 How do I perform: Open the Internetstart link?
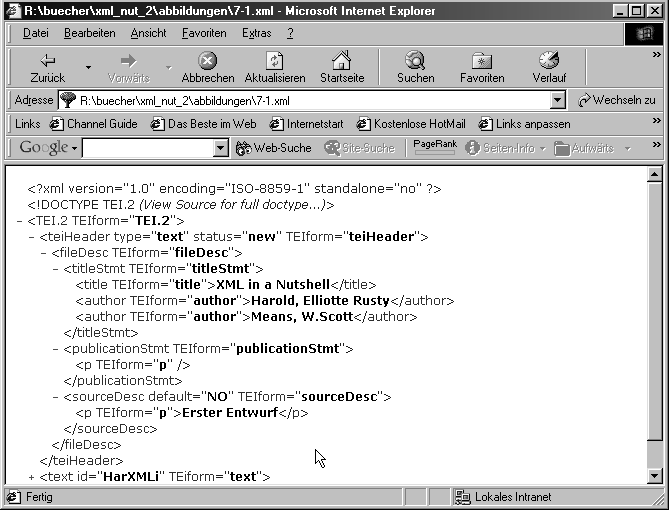click(x=306, y=124)
